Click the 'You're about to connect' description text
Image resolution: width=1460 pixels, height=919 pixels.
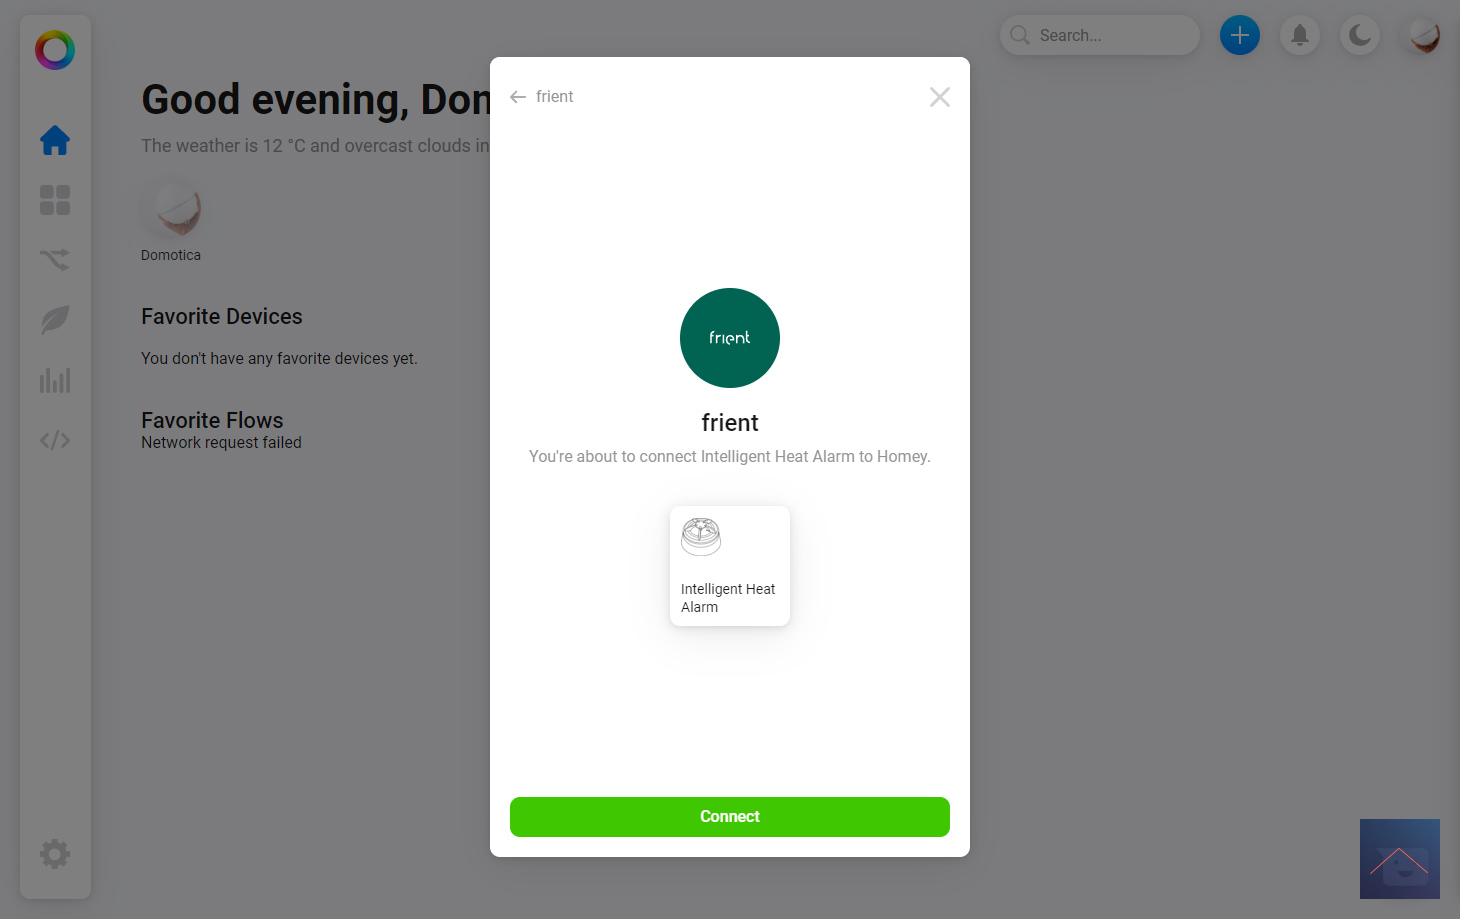(x=730, y=456)
